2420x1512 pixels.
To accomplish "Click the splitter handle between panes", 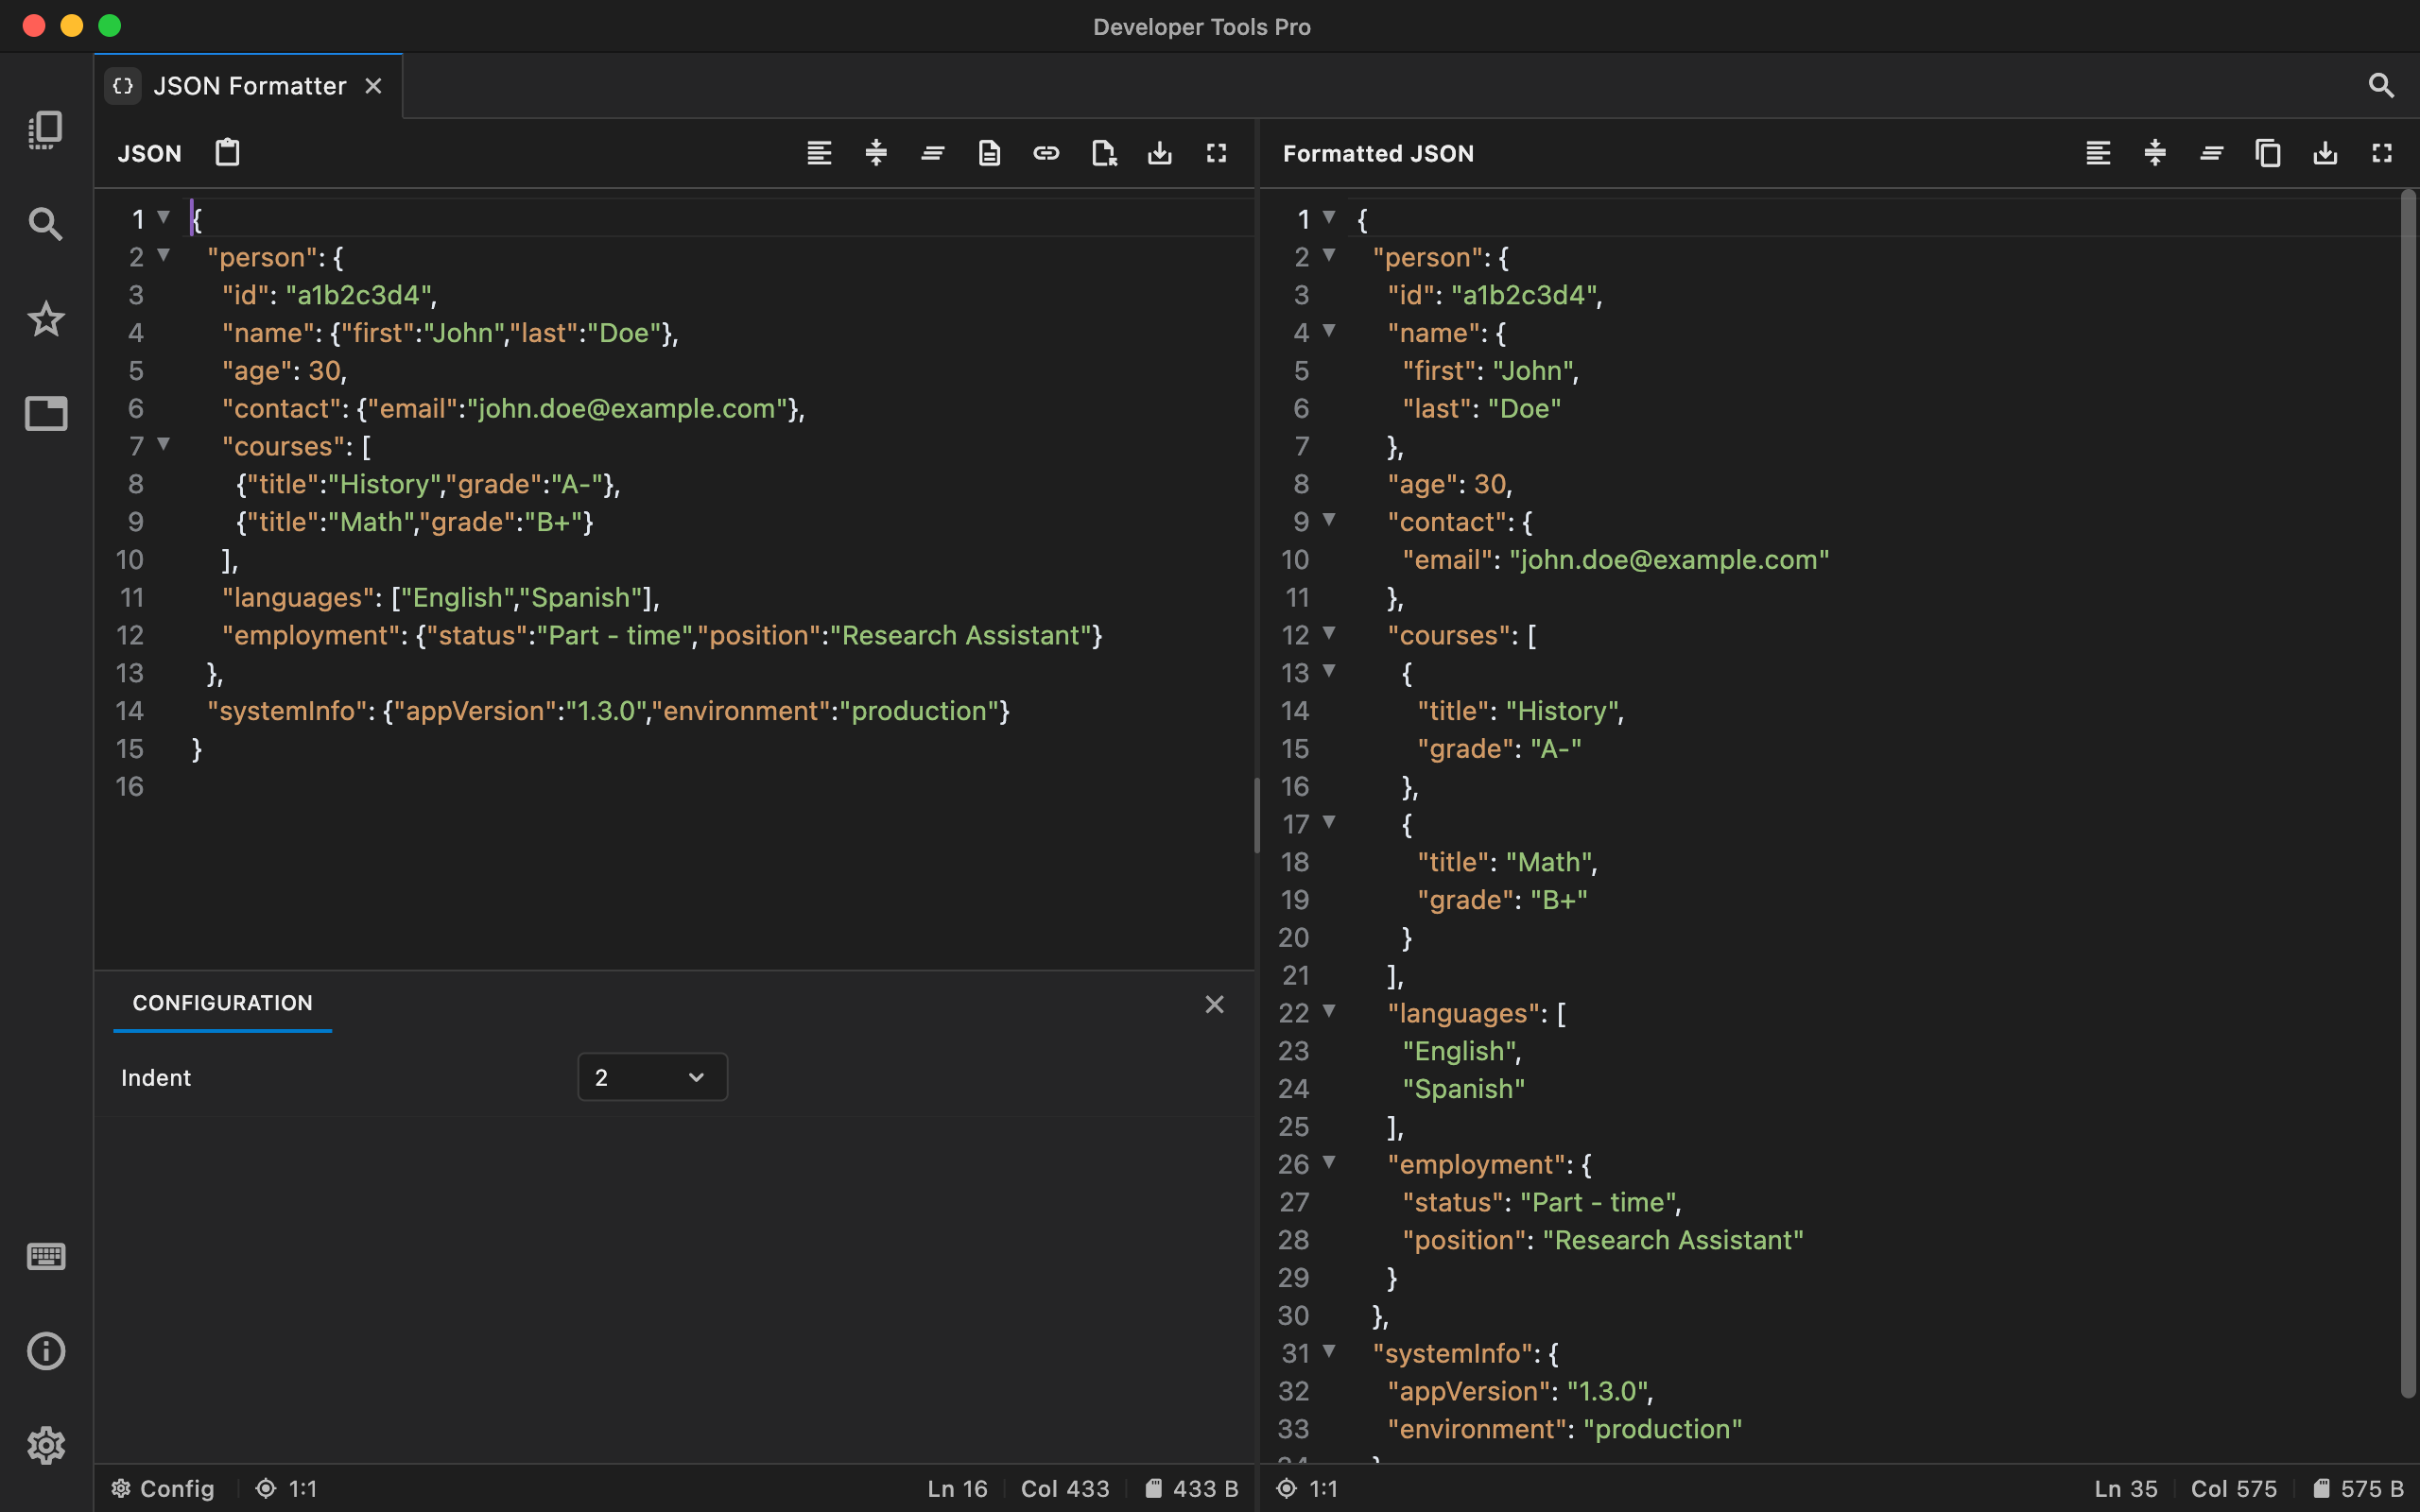I will point(1257,815).
